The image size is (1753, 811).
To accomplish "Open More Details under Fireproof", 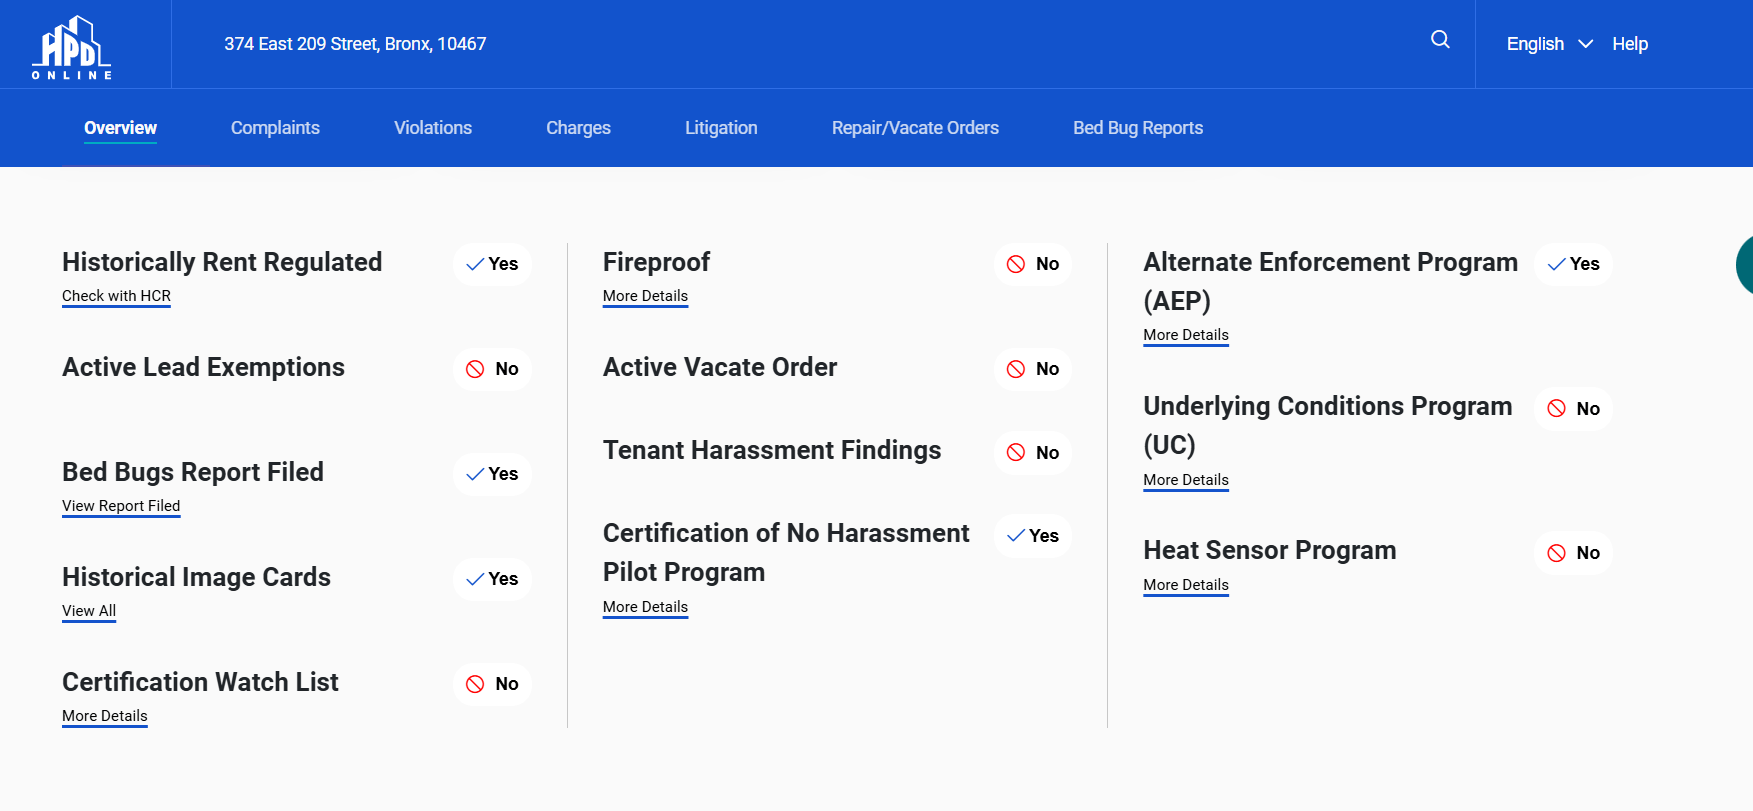I will click(x=645, y=296).
